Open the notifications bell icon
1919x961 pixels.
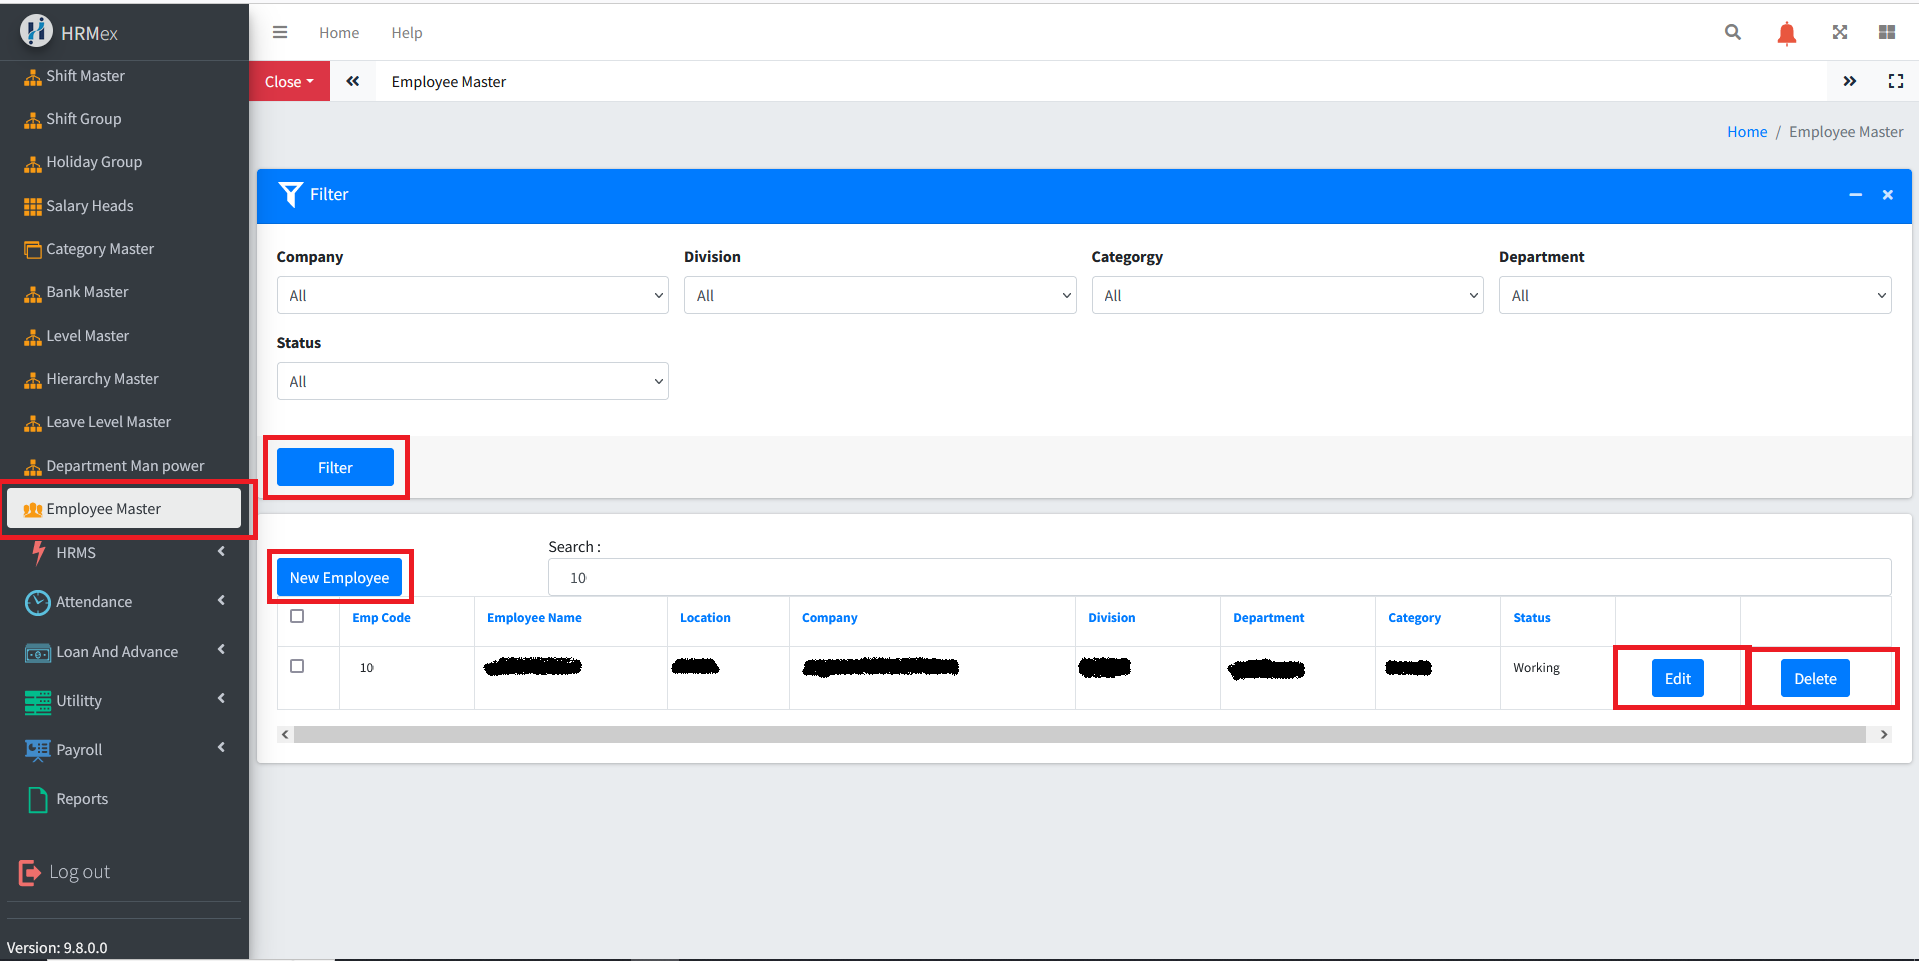pos(1786,33)
